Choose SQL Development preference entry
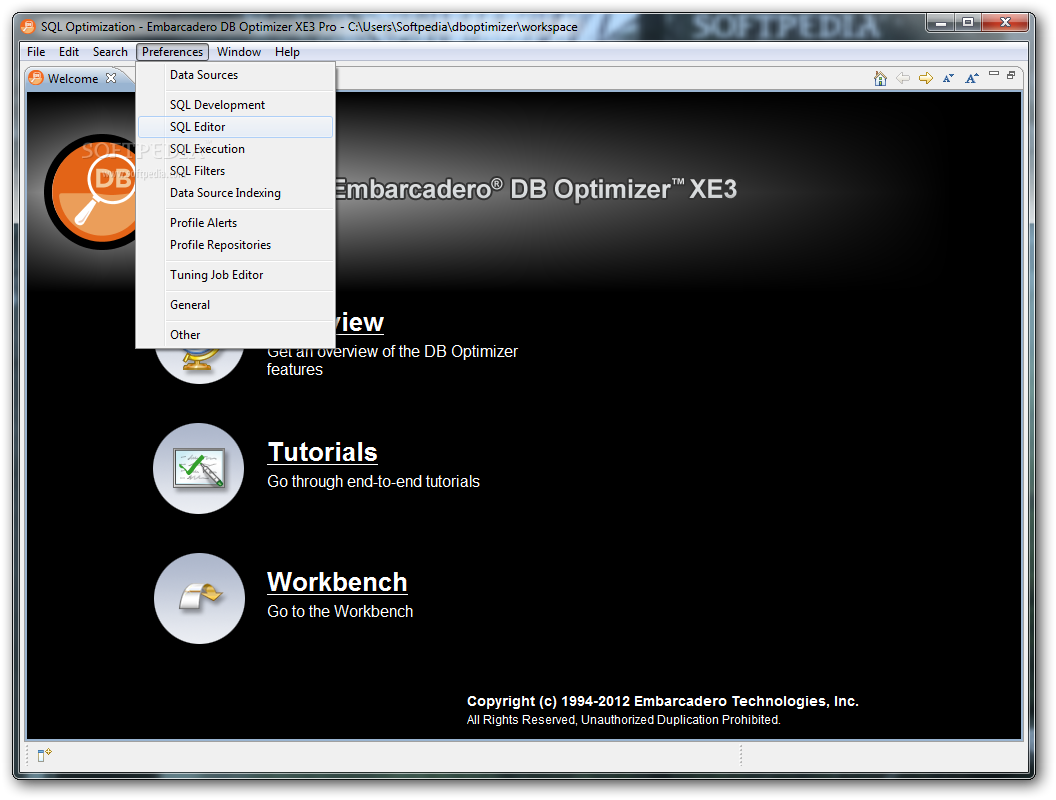 [236, 104]
